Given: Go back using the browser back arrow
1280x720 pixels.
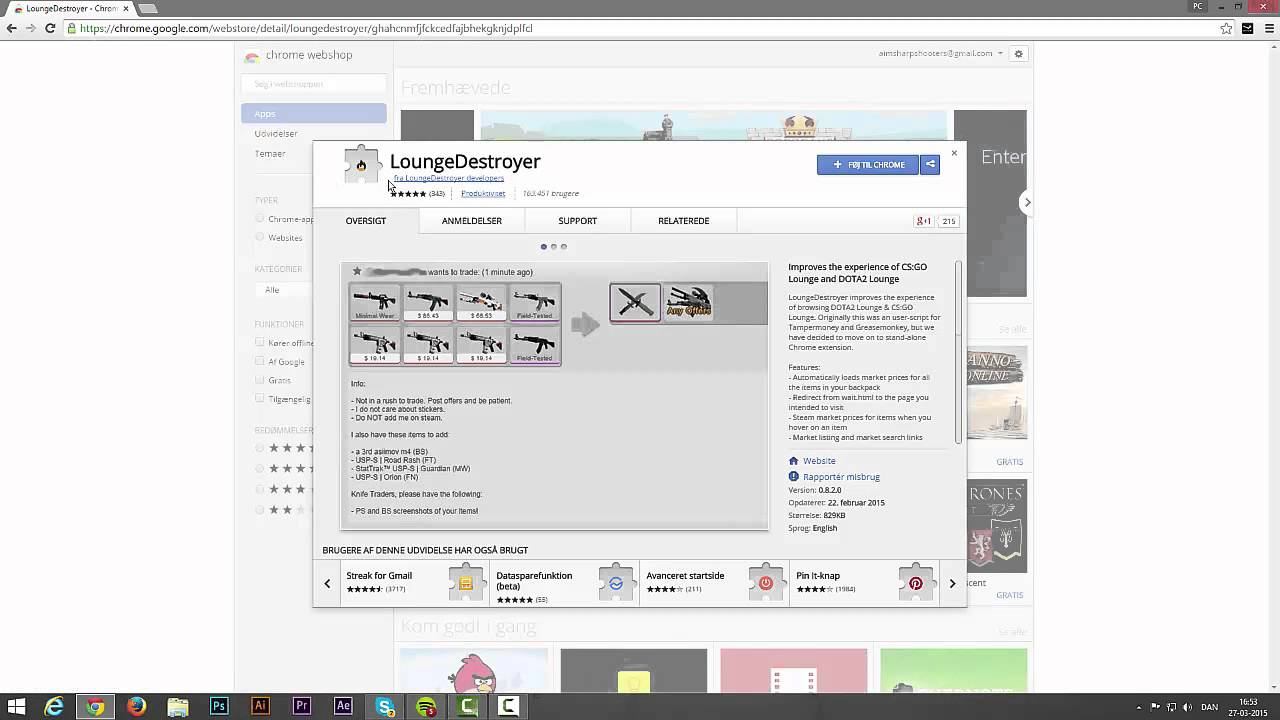Looking at the screenshot, I should tap(12, 28).
